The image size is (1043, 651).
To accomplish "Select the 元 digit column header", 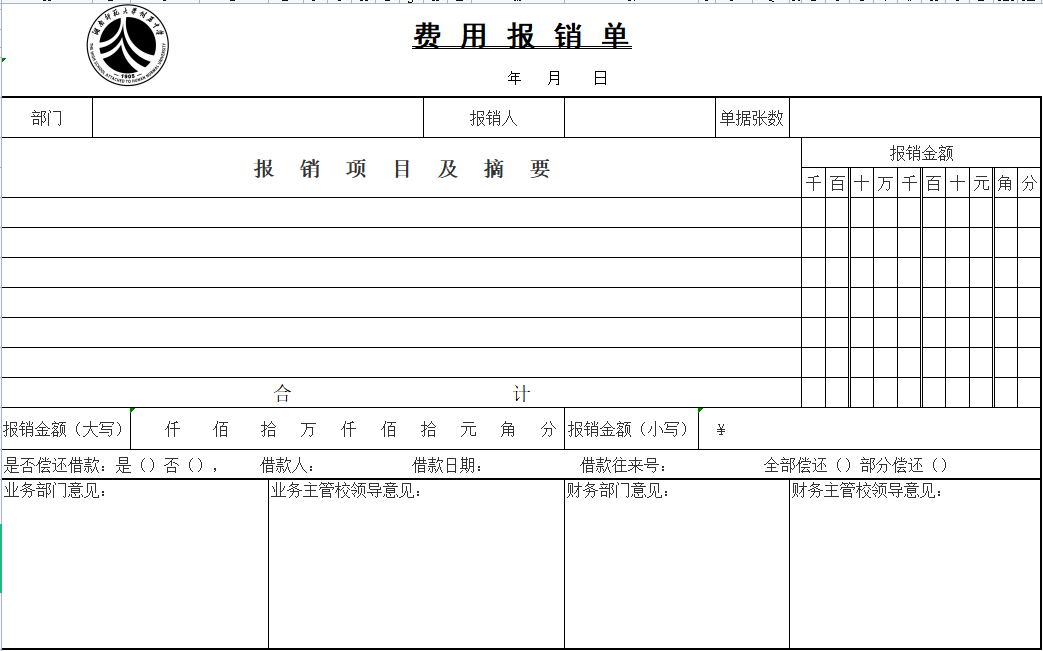I will point(981,184).
